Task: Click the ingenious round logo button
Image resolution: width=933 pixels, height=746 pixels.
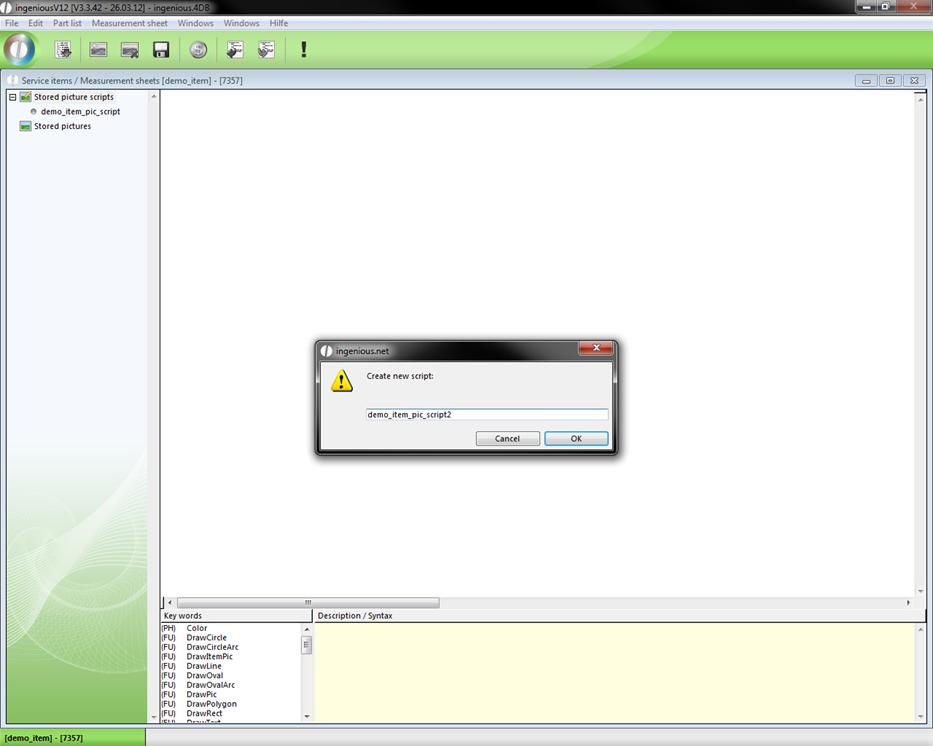Action: click(19, 49)
